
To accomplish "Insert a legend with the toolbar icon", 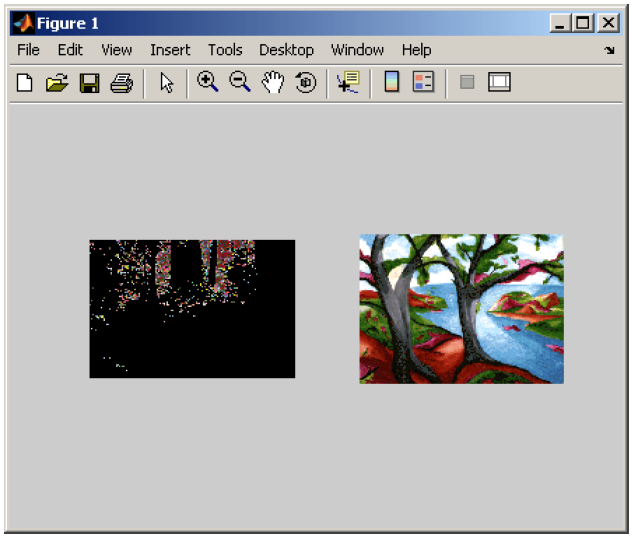I will [423, 82].
